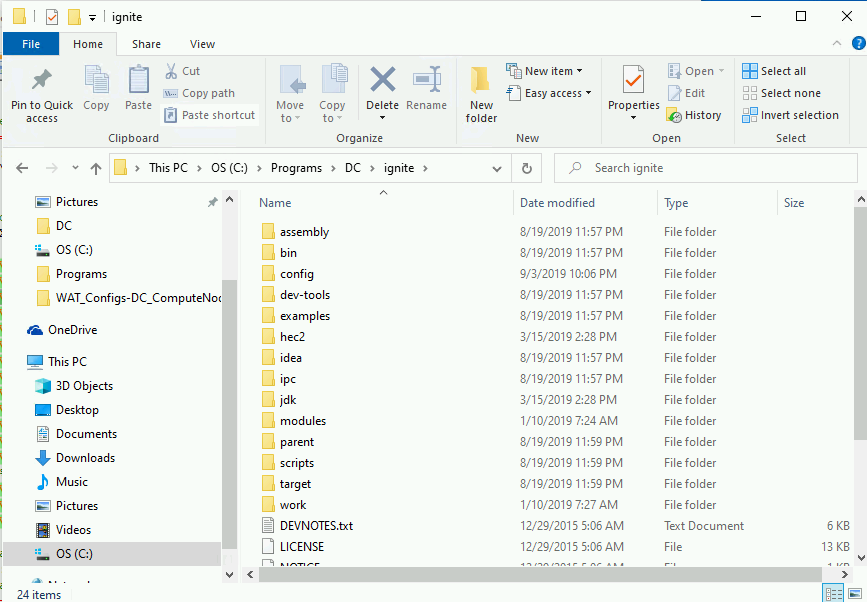Open Properties using the checkmark icon
Screen dimensions: 867x602
point(633,80)
